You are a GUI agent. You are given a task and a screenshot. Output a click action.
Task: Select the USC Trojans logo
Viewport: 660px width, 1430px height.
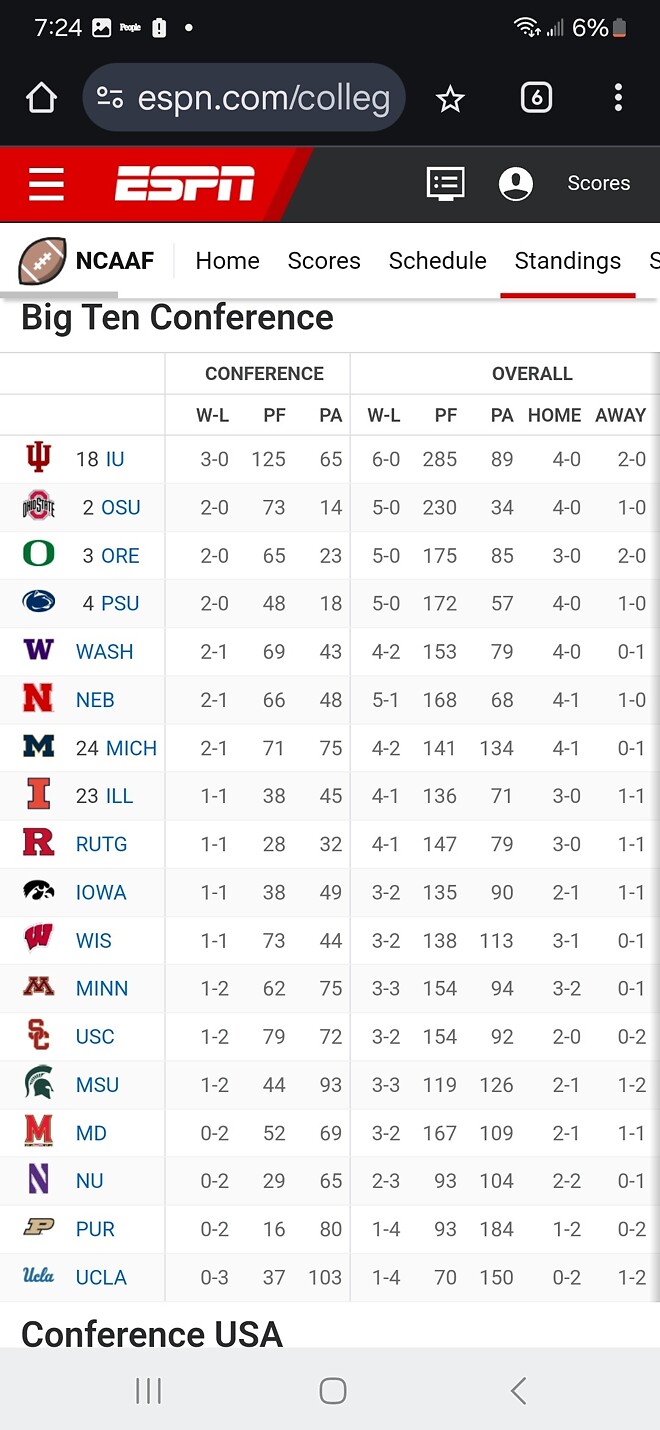[38, 1036]
